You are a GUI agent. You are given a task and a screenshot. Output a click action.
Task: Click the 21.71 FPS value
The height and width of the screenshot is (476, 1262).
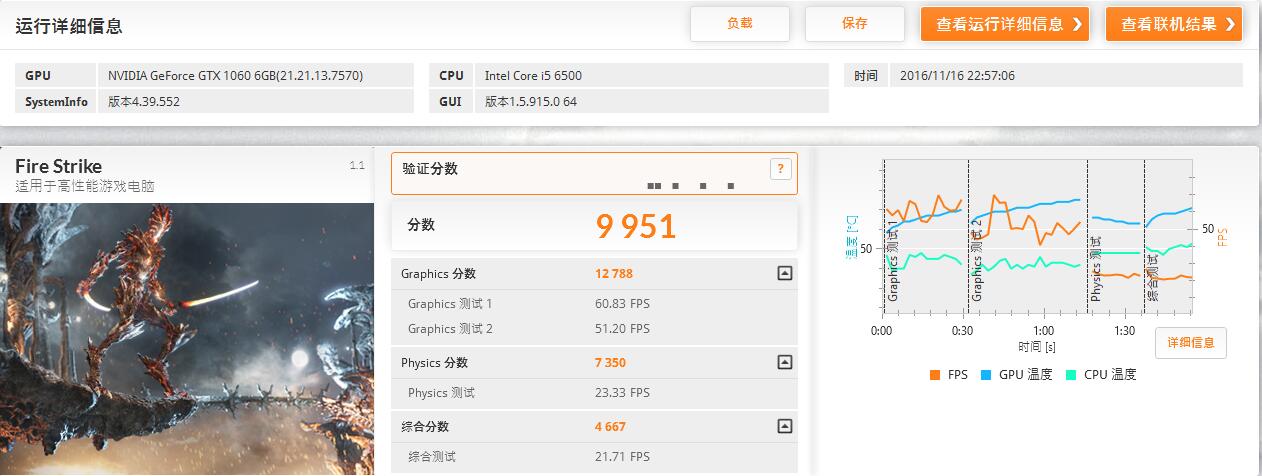point(622,457)
